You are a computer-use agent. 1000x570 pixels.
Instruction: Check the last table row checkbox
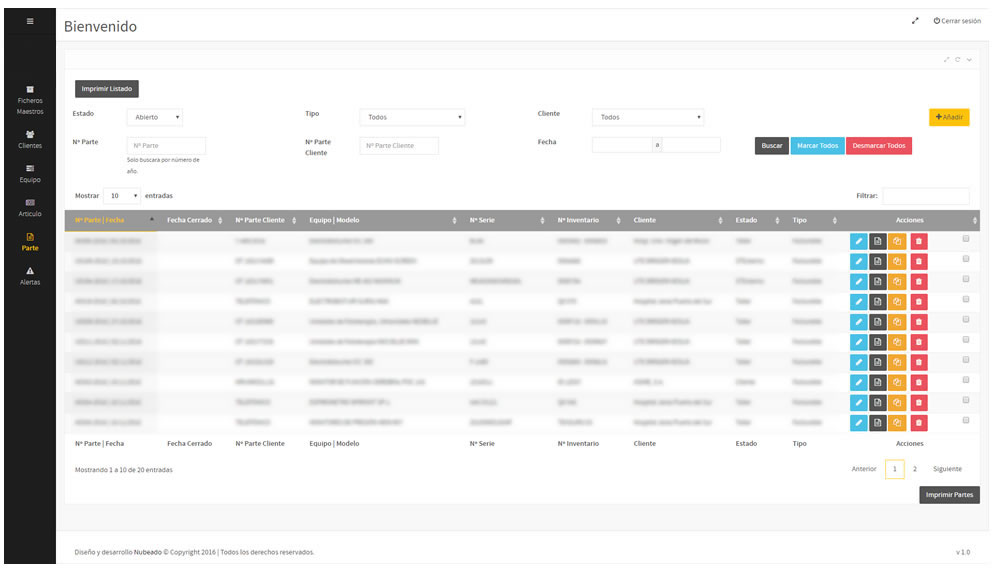pos(966,420)
